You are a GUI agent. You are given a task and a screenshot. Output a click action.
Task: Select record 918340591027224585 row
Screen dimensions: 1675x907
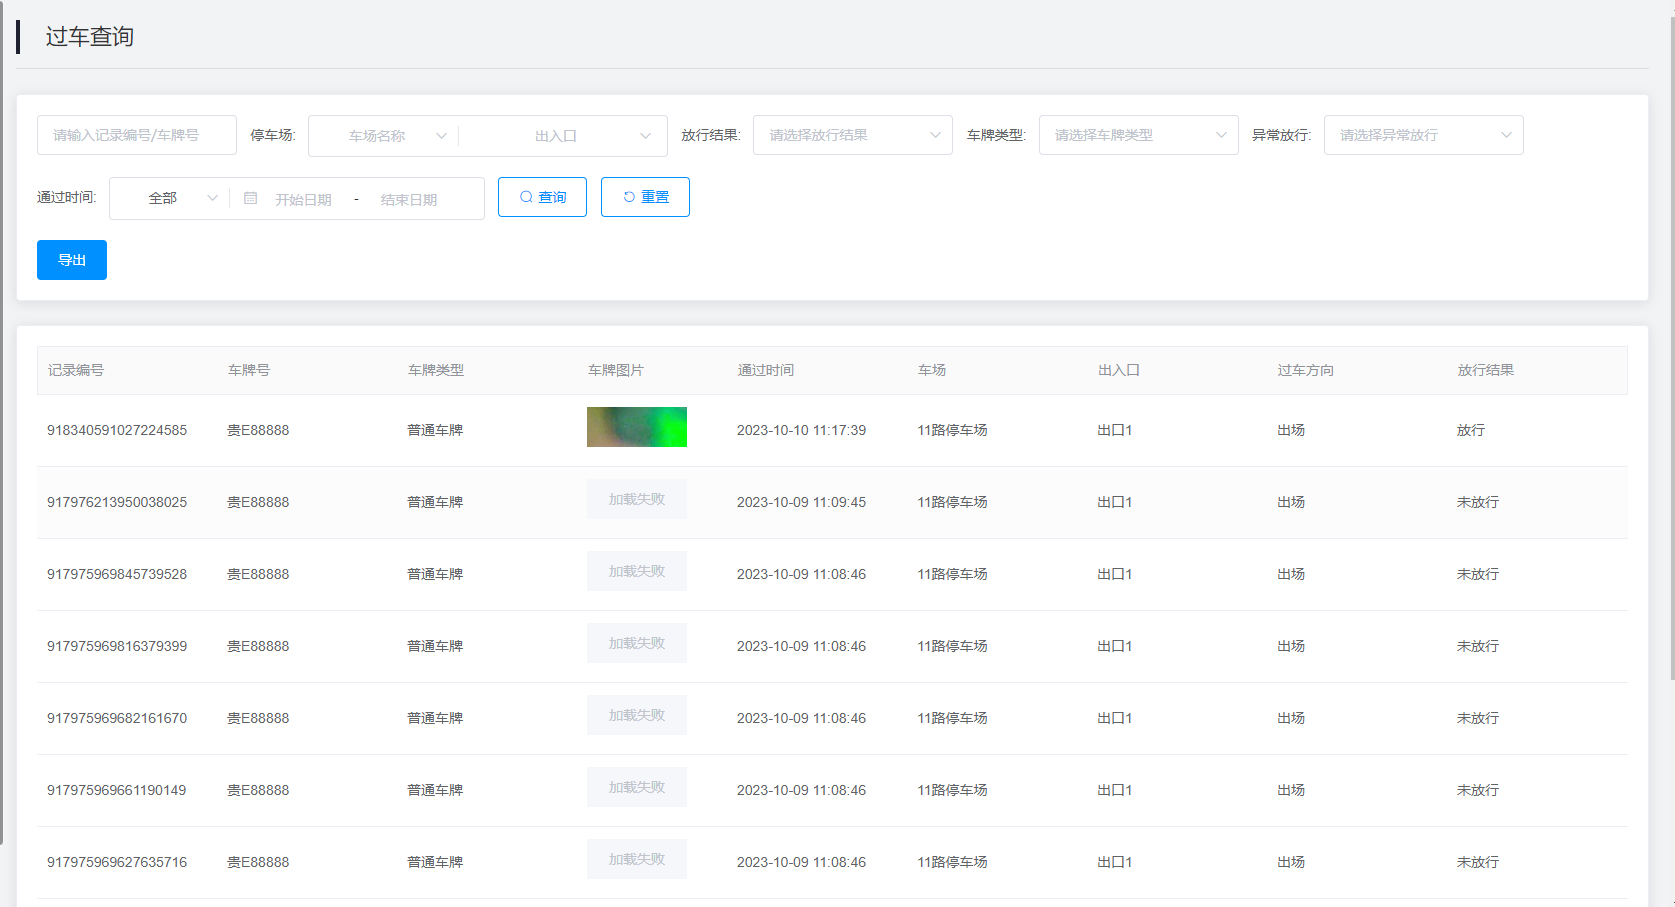(x=117, y=430)
